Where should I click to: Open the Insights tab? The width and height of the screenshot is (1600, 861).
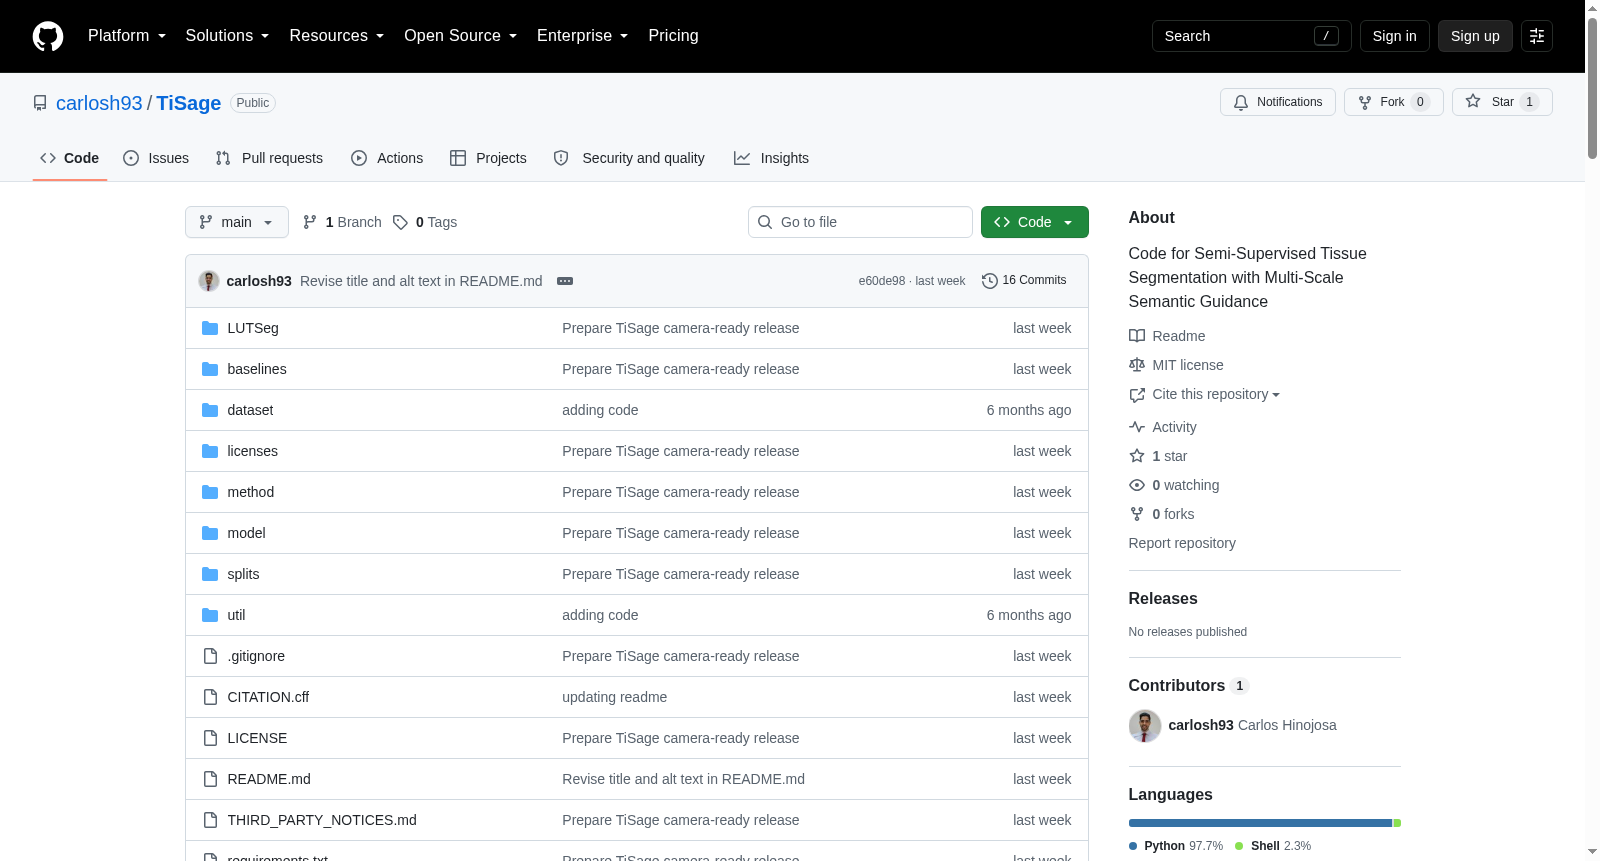(x=771, y=158)
